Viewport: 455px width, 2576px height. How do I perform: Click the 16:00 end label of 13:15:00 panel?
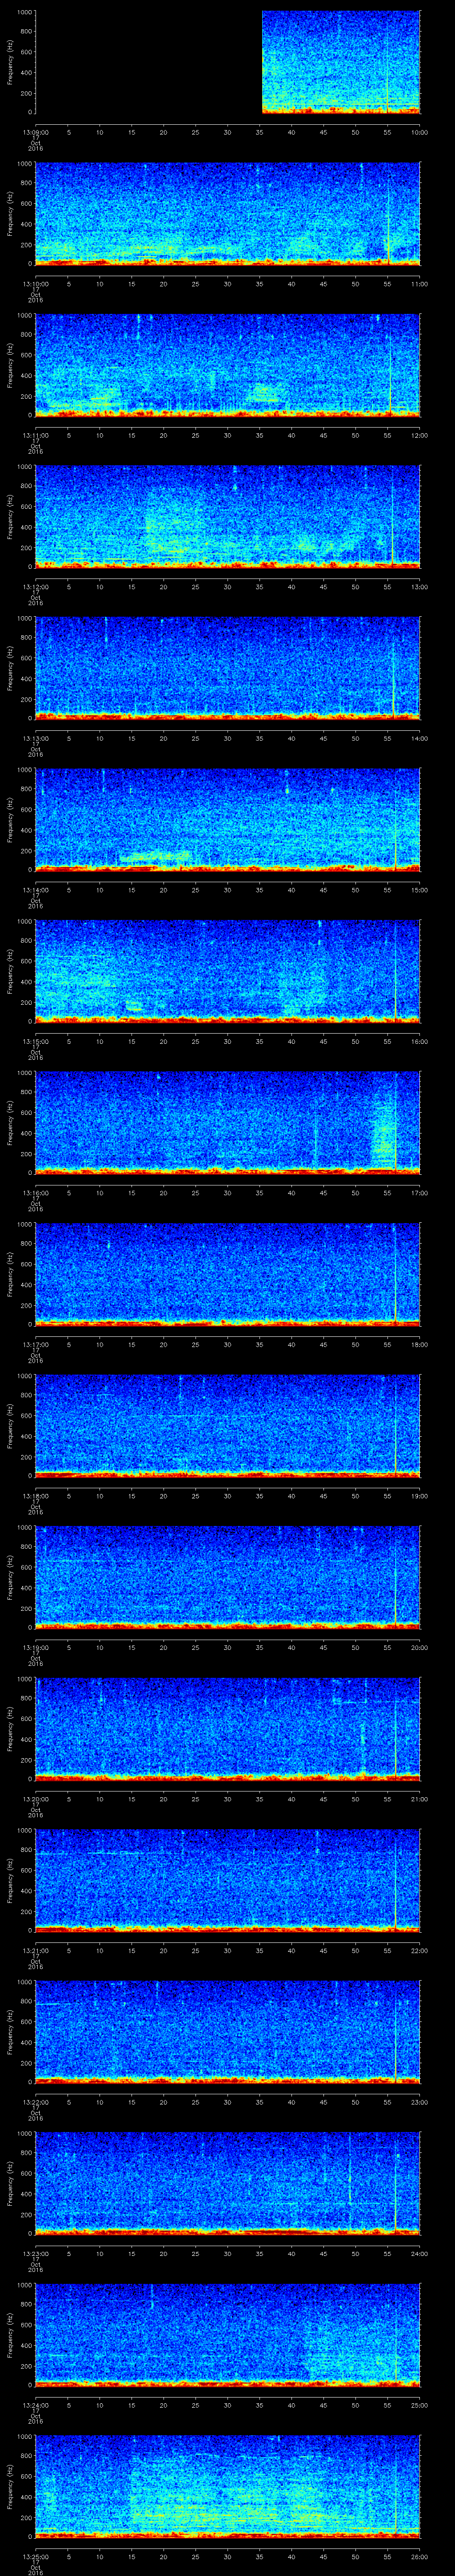coord(419,1041)
